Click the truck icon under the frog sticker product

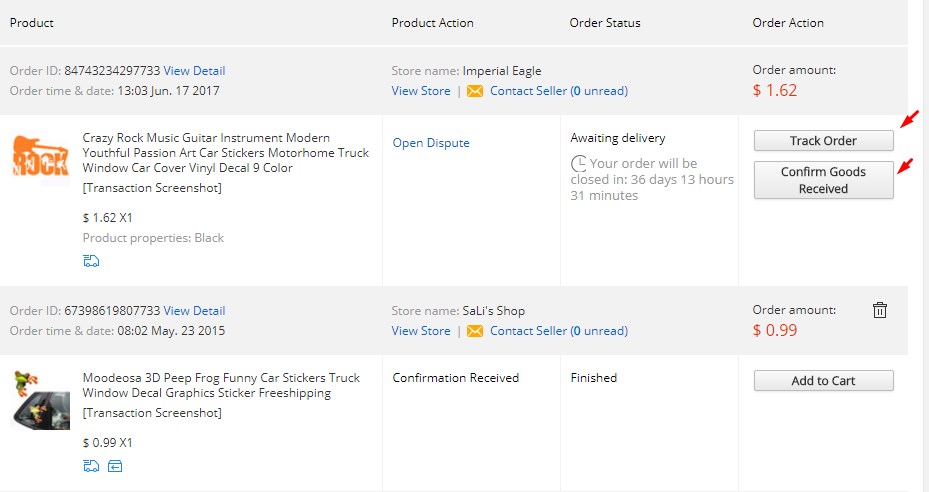point(91,466)
